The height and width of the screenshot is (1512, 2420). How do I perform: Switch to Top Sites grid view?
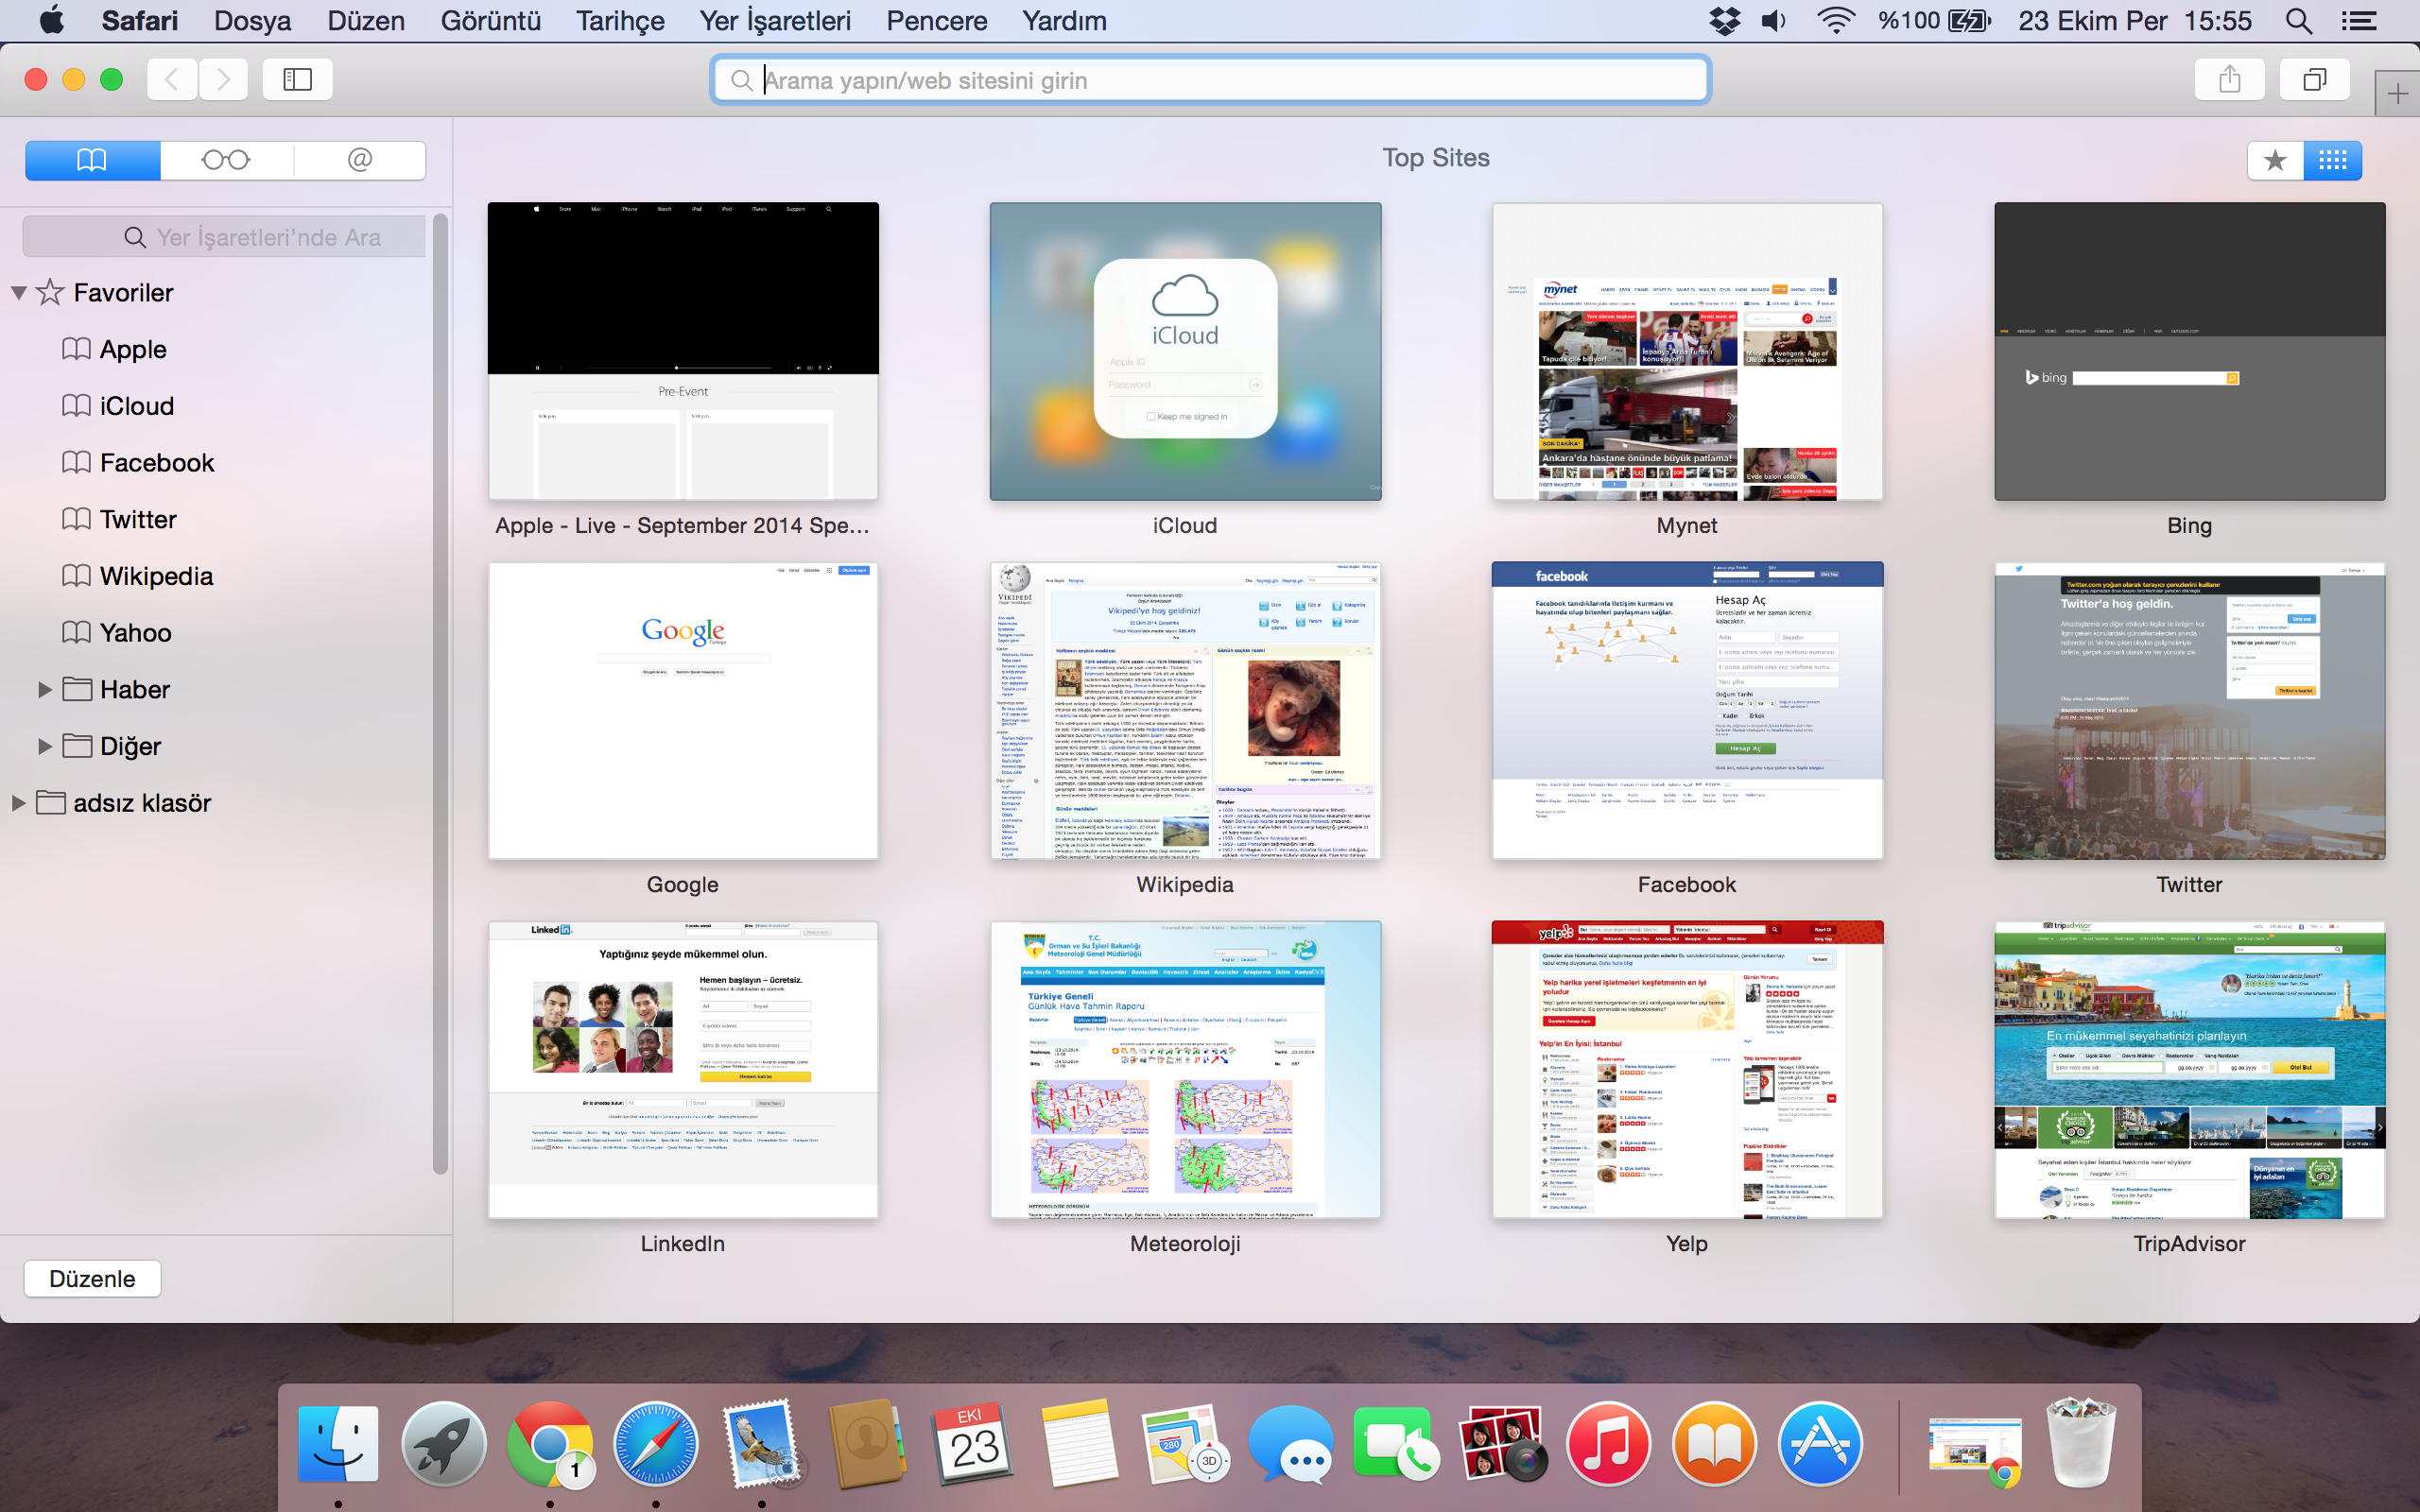pyautogui.click(x=2332, y=160)
